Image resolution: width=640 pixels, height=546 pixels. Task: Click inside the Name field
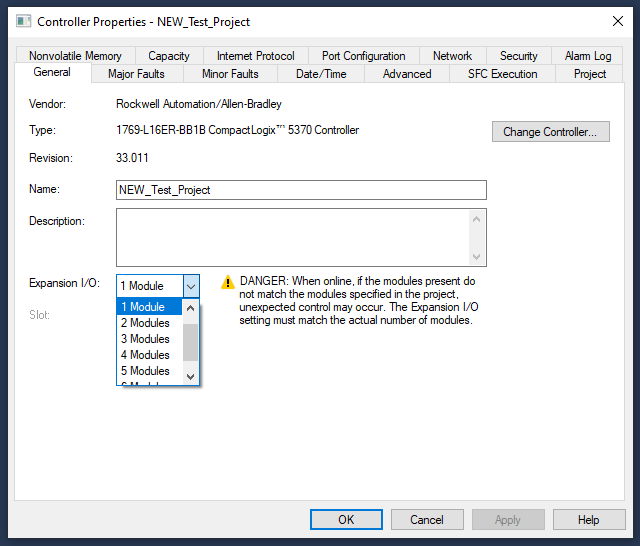tap(301, 190)
